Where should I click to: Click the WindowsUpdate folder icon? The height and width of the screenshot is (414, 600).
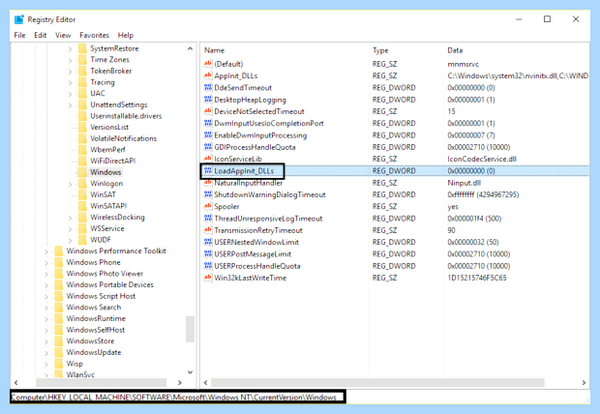[59, 352]
